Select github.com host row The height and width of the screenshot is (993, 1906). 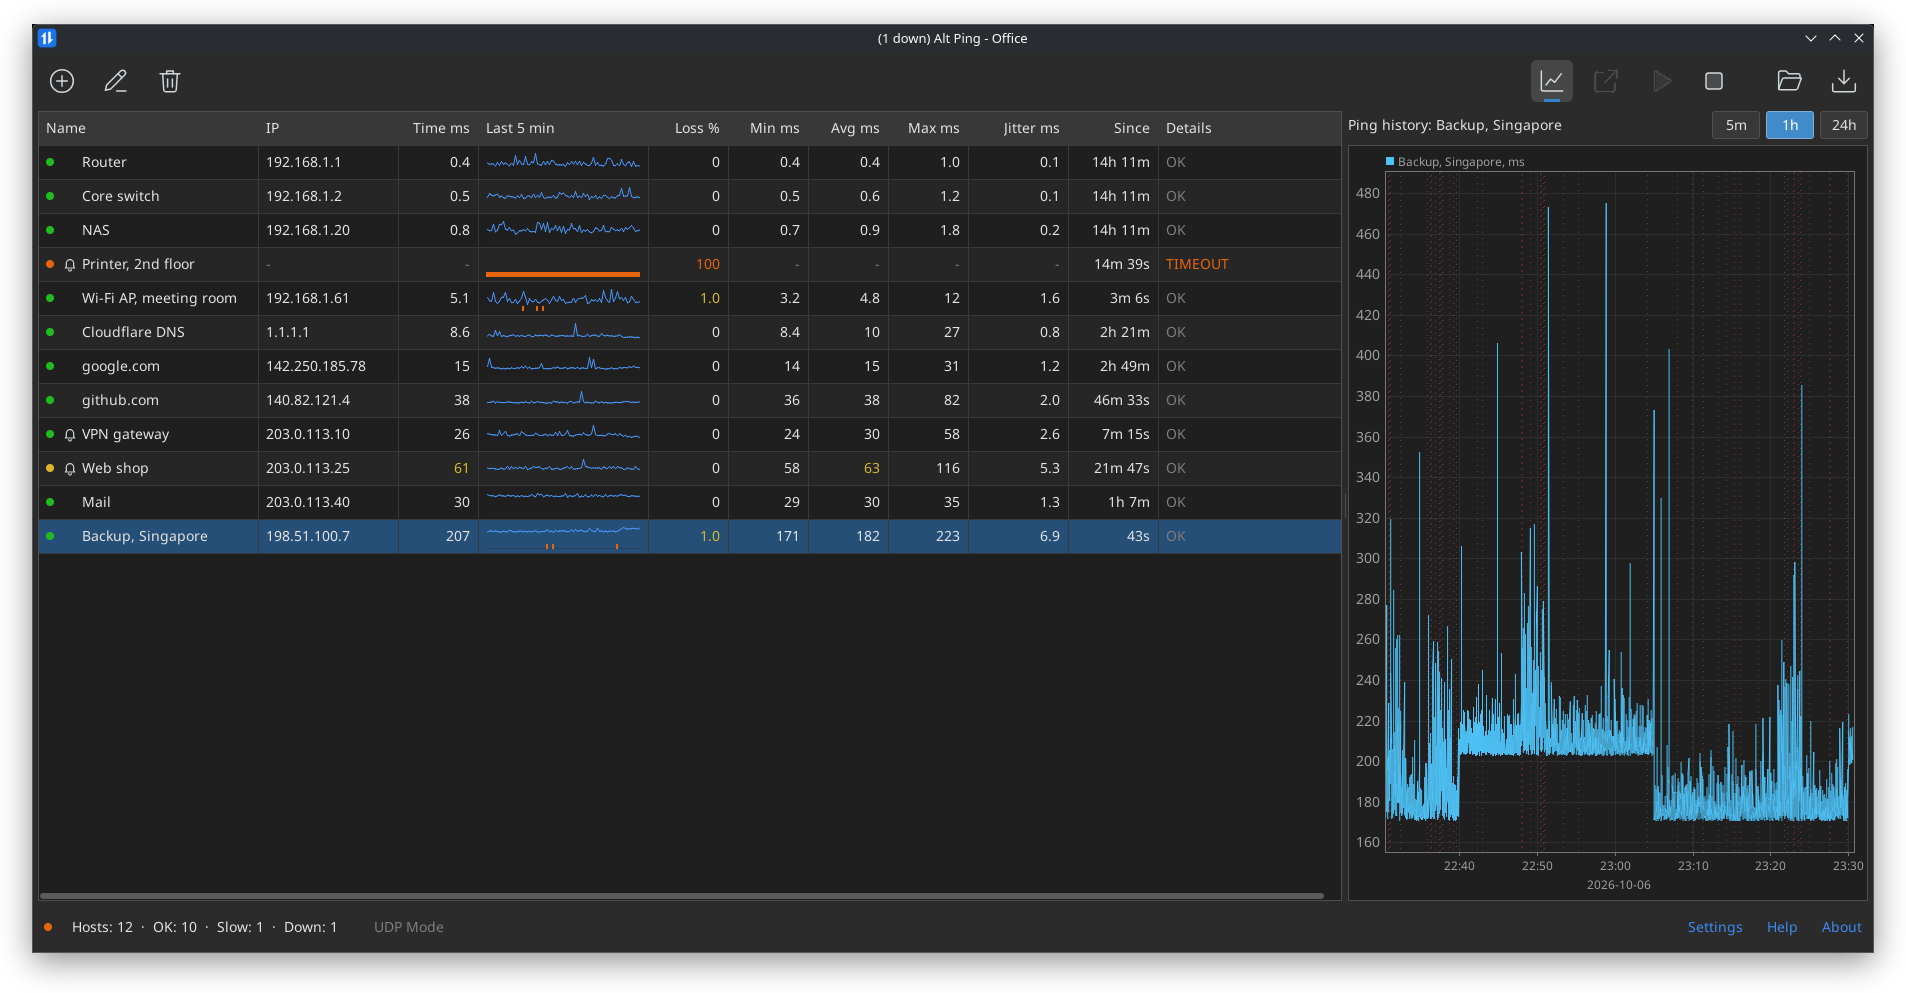tap(690, 400)
